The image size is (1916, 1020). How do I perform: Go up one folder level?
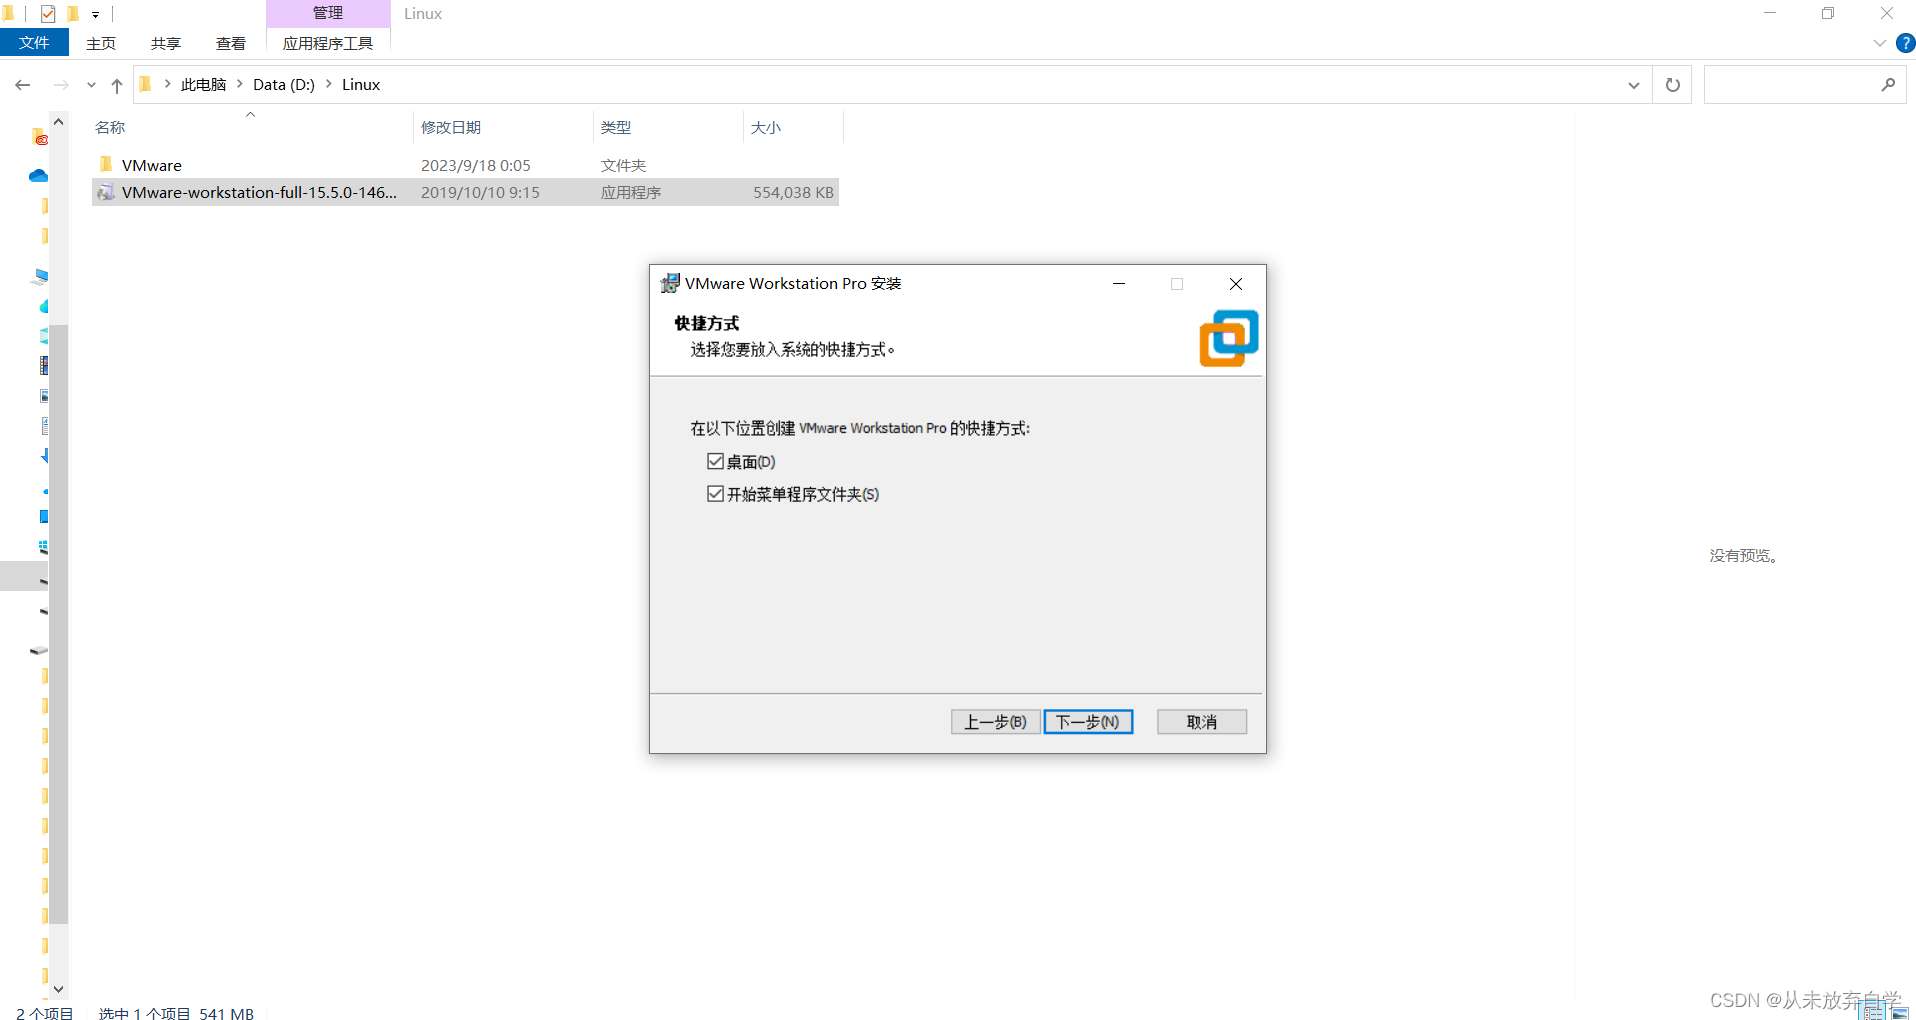tap(117, 85)
